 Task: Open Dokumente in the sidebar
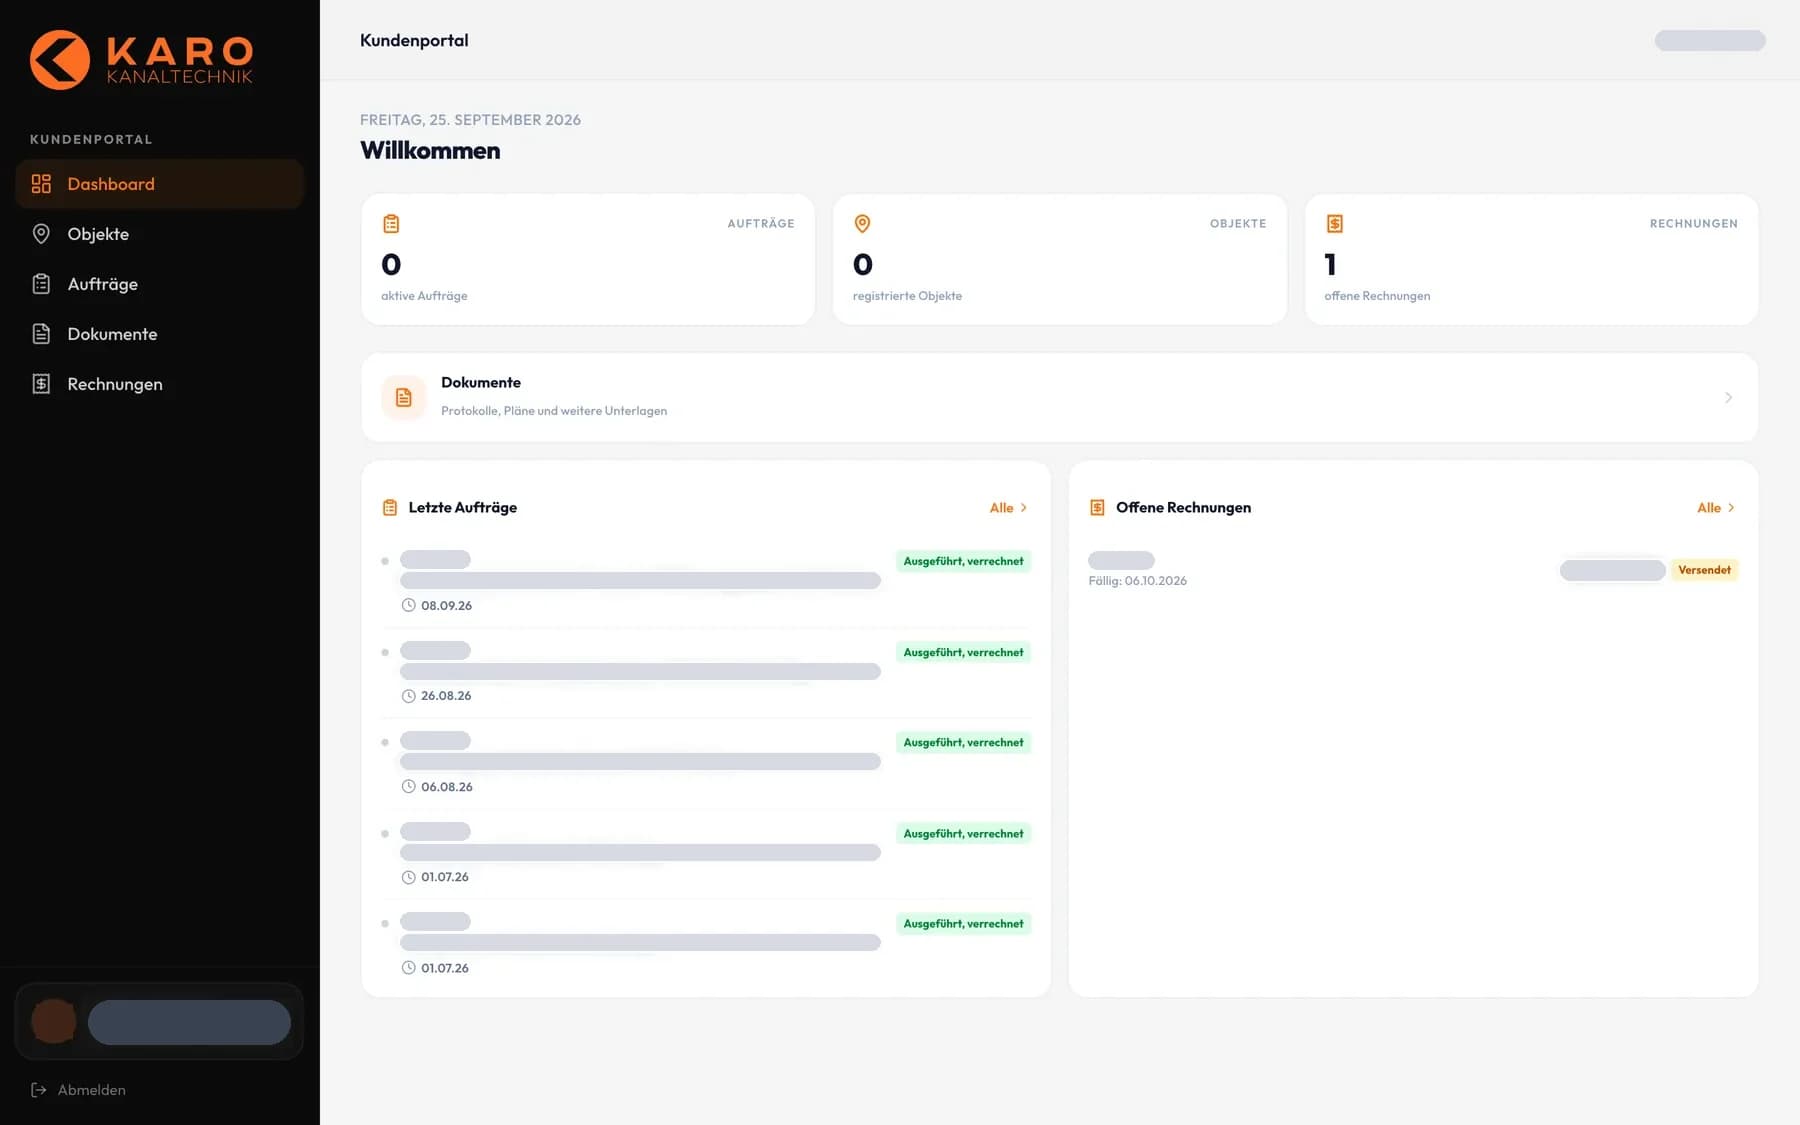[159, 334]
